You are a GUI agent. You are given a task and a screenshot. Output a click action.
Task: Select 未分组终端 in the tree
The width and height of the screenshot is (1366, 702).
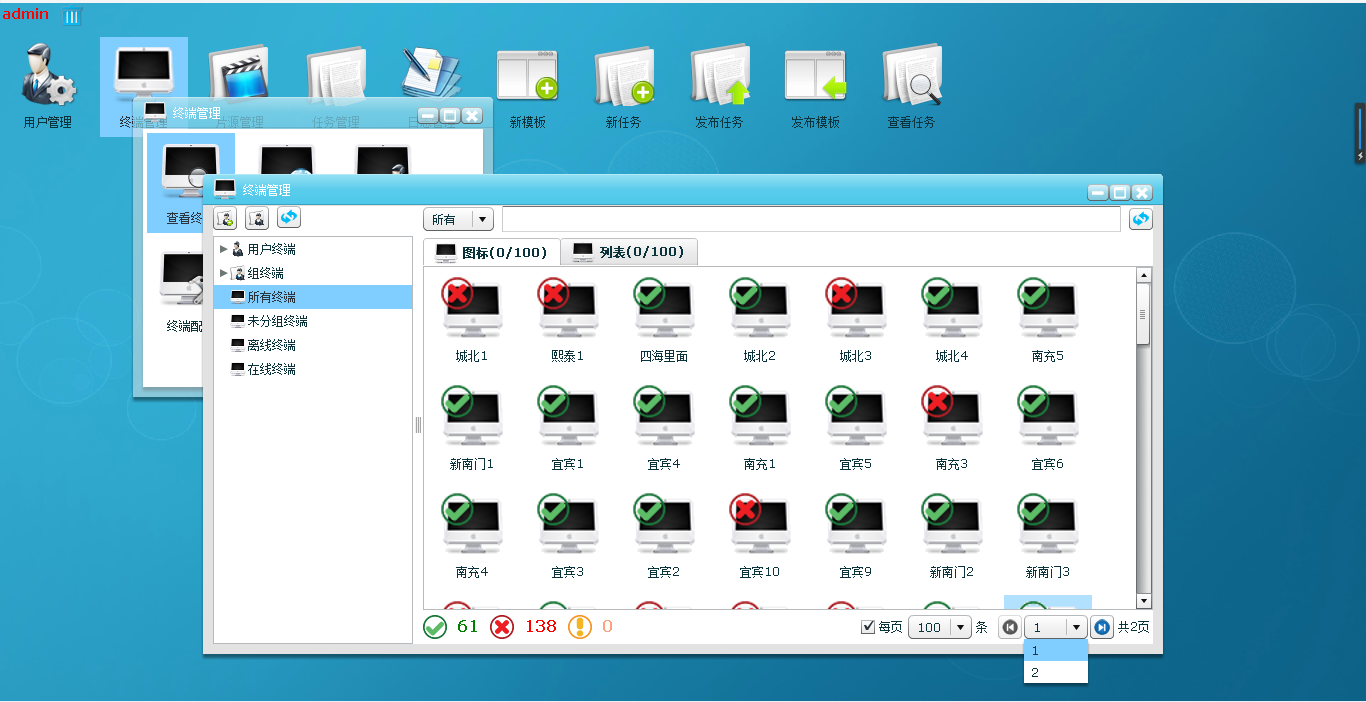313,321
